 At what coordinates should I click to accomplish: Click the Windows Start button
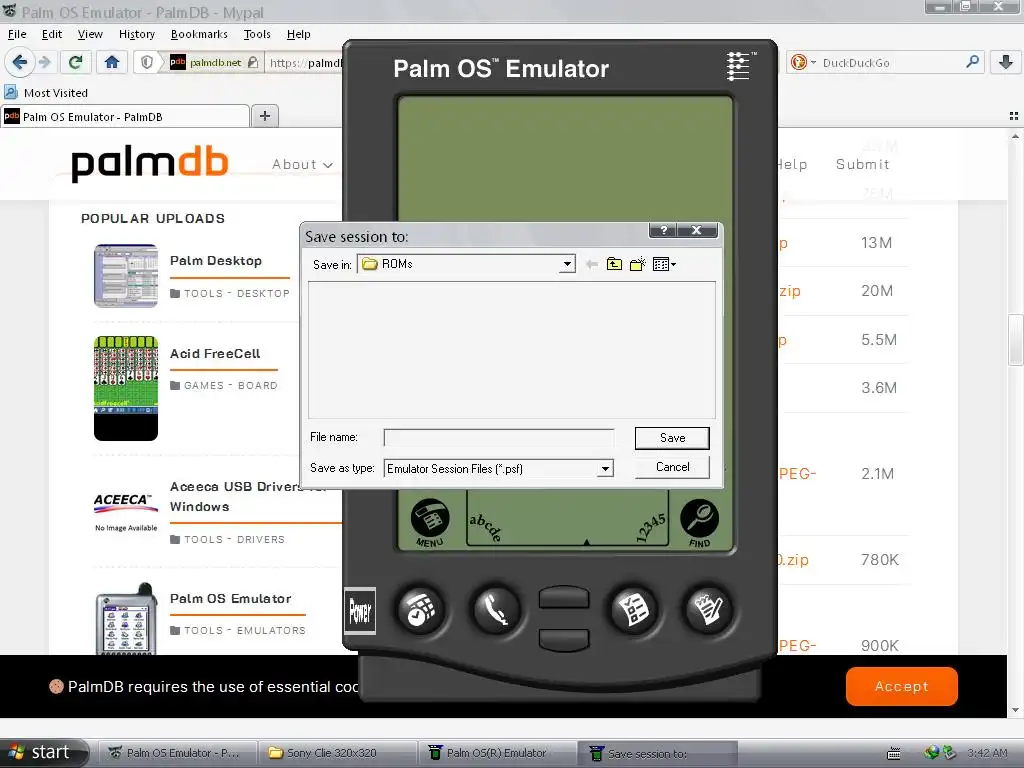[44, 752]
